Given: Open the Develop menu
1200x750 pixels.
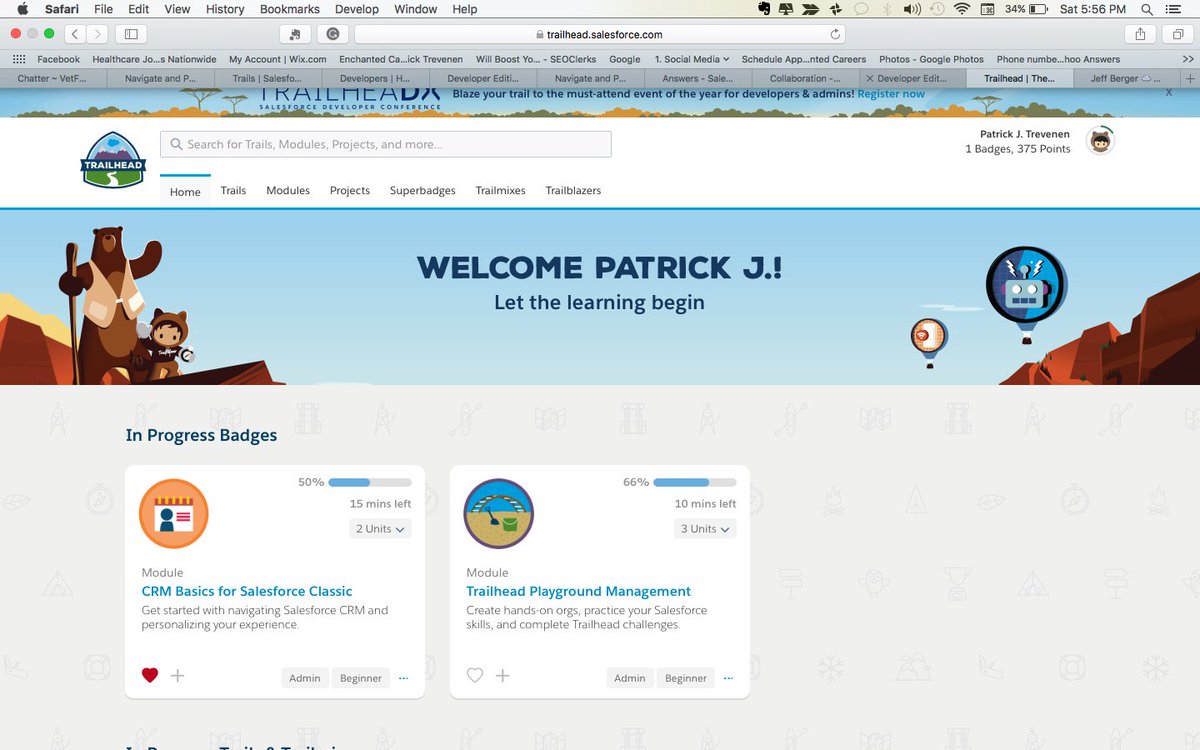Looking at the screenshot, I should (356, 9).
